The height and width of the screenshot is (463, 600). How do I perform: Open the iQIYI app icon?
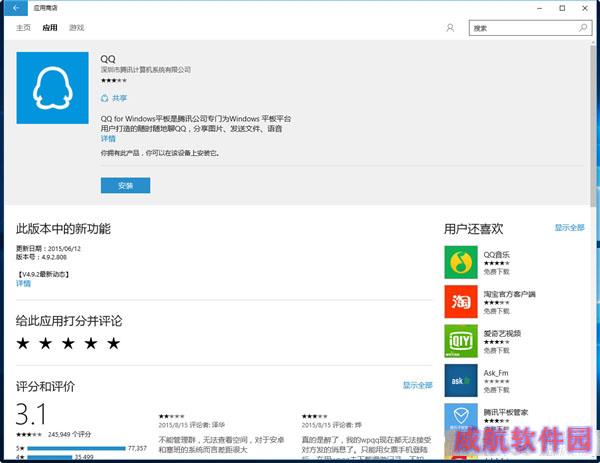(461, 341)
